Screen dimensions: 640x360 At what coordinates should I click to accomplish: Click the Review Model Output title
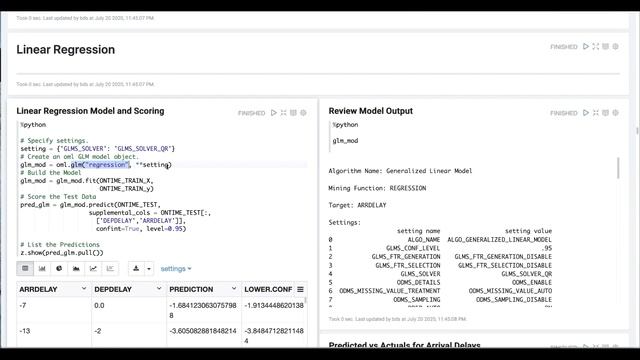371,111
